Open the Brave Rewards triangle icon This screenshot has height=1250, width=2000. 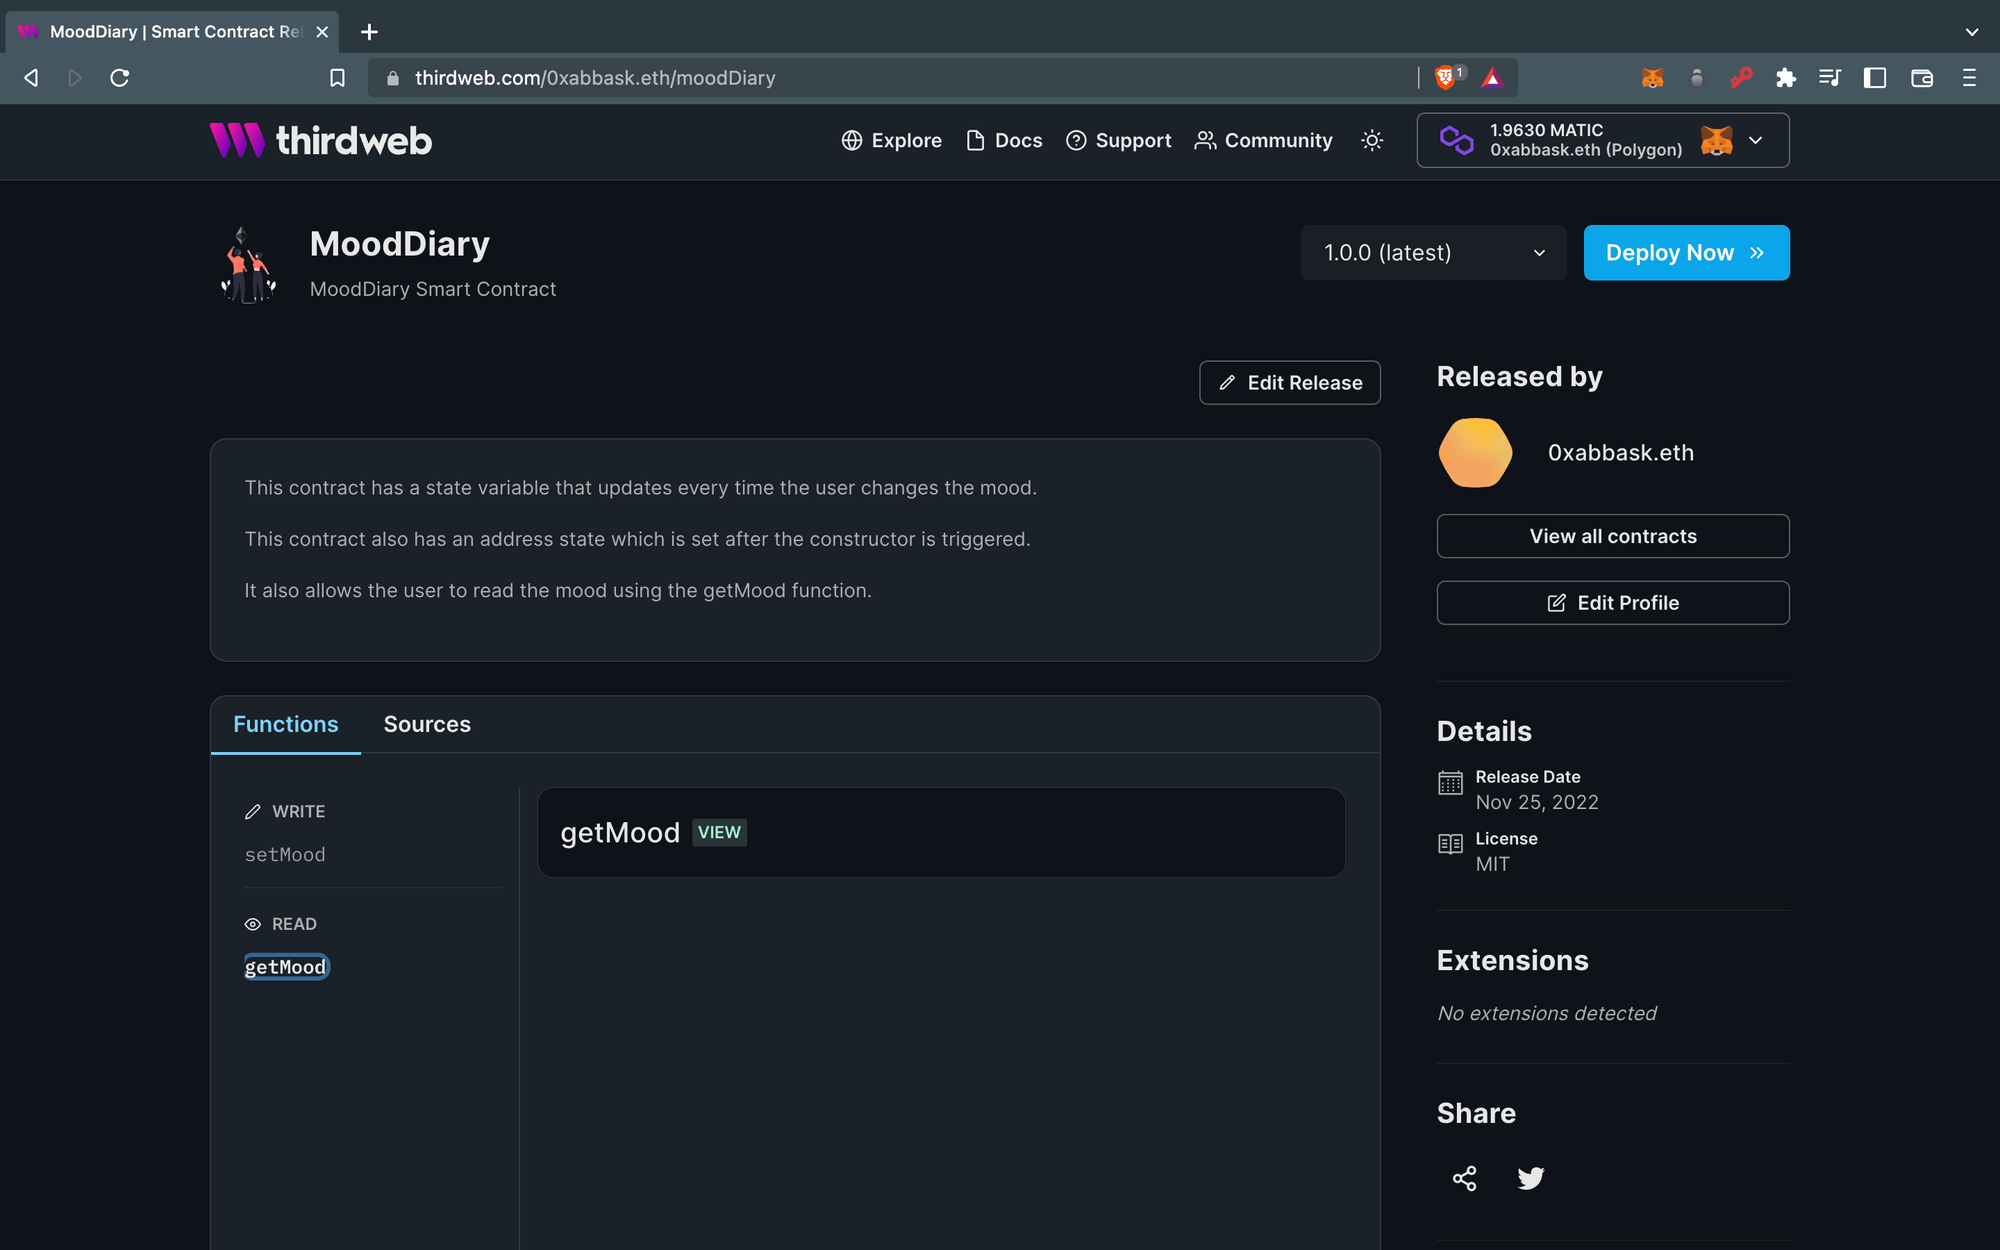coord(1492,77)
